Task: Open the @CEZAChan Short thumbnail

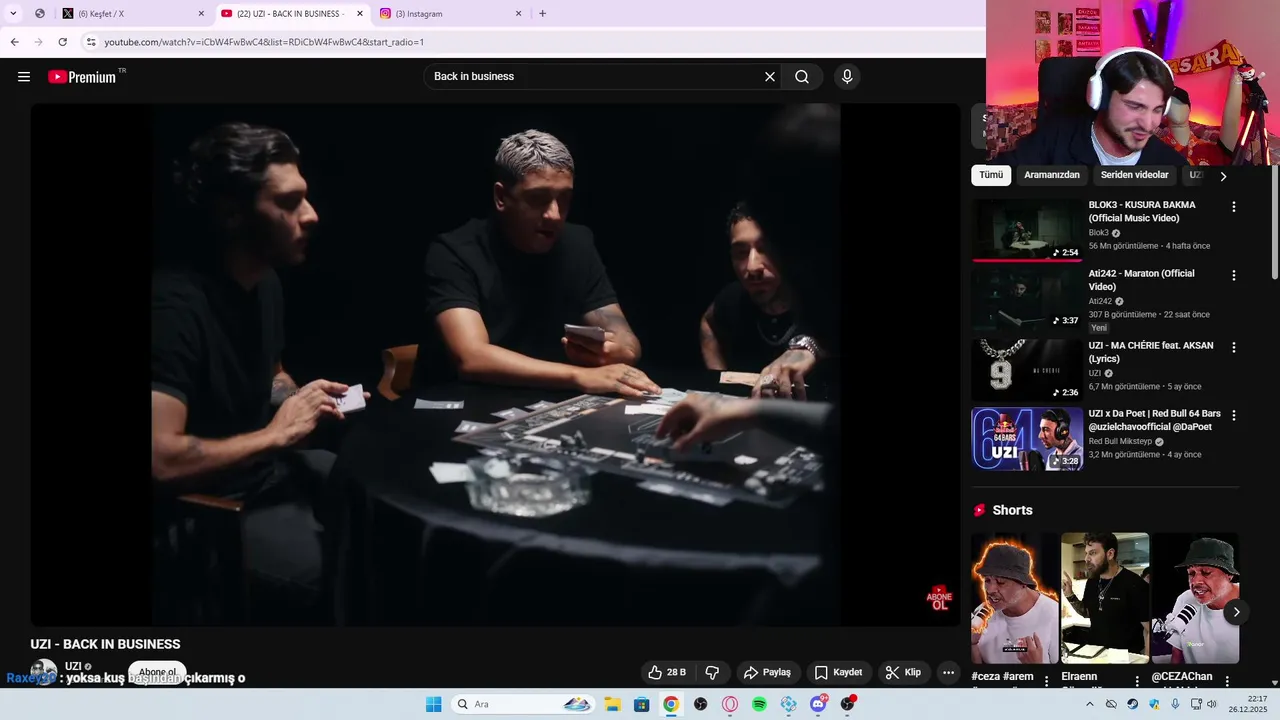Action: [1195, 598]
